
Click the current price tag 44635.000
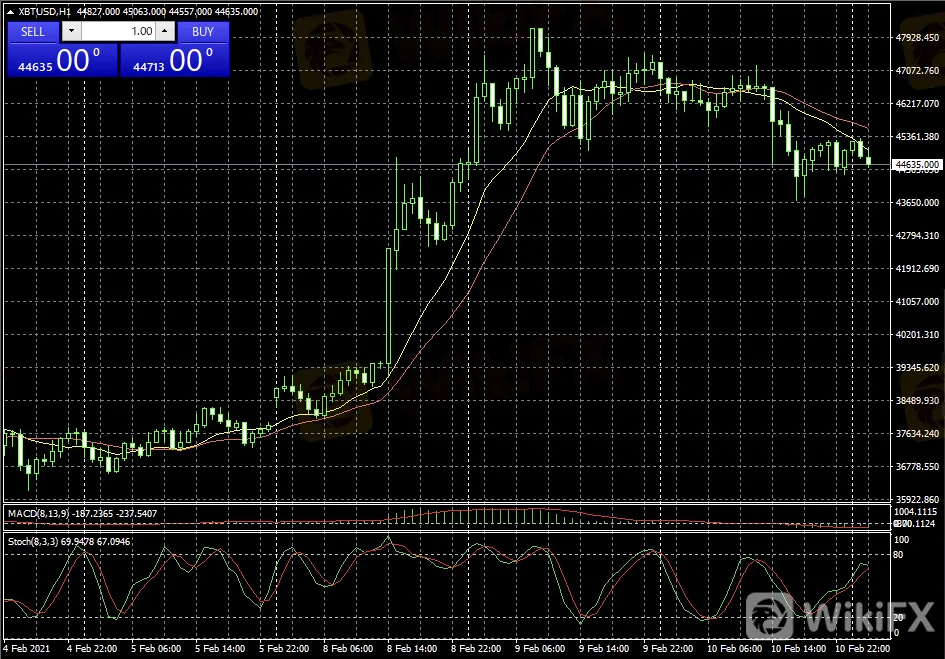917,164
